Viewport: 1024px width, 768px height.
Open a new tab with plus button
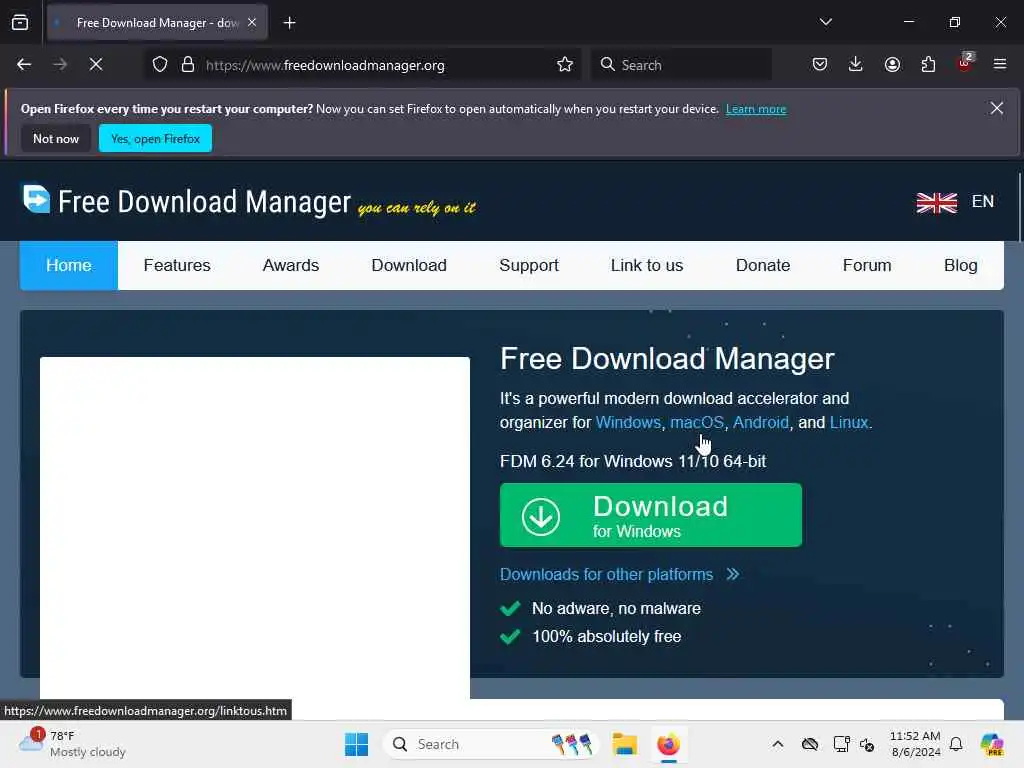pyautogui.click(x=289, y=23)
